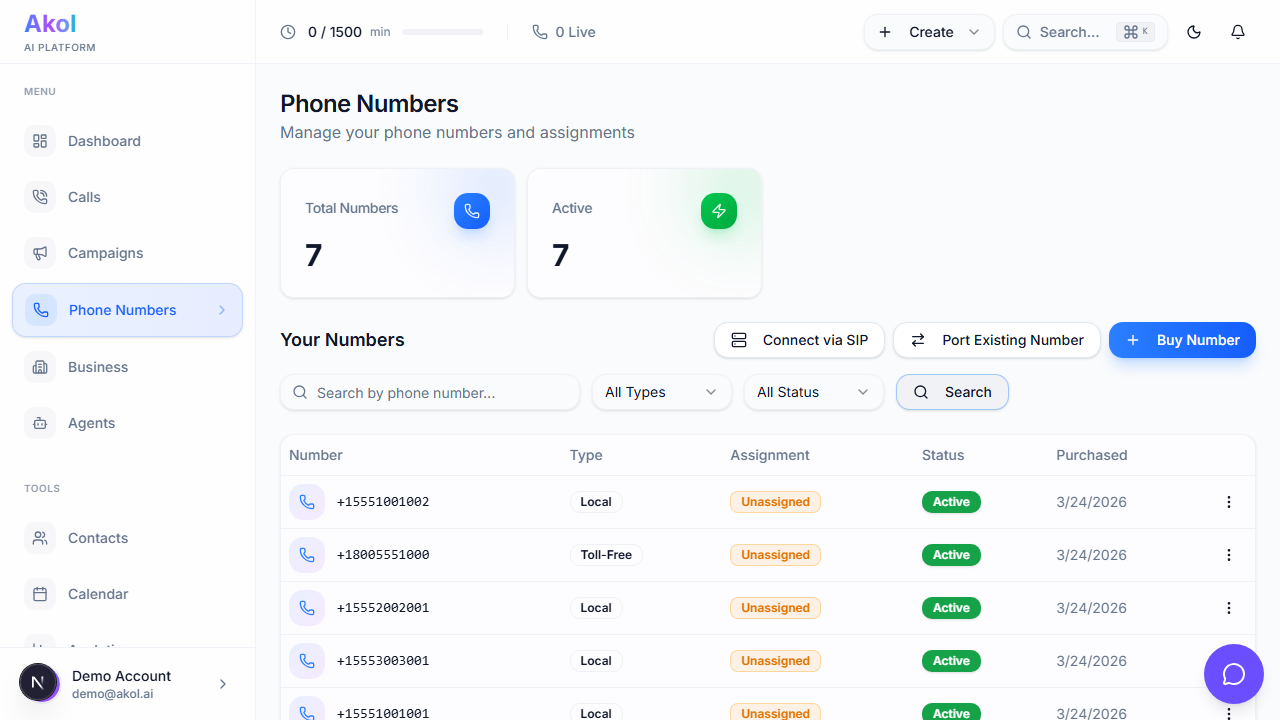Open the chat support bubble
Screen dimensions: 1280x720
[x=1233, y=674]
